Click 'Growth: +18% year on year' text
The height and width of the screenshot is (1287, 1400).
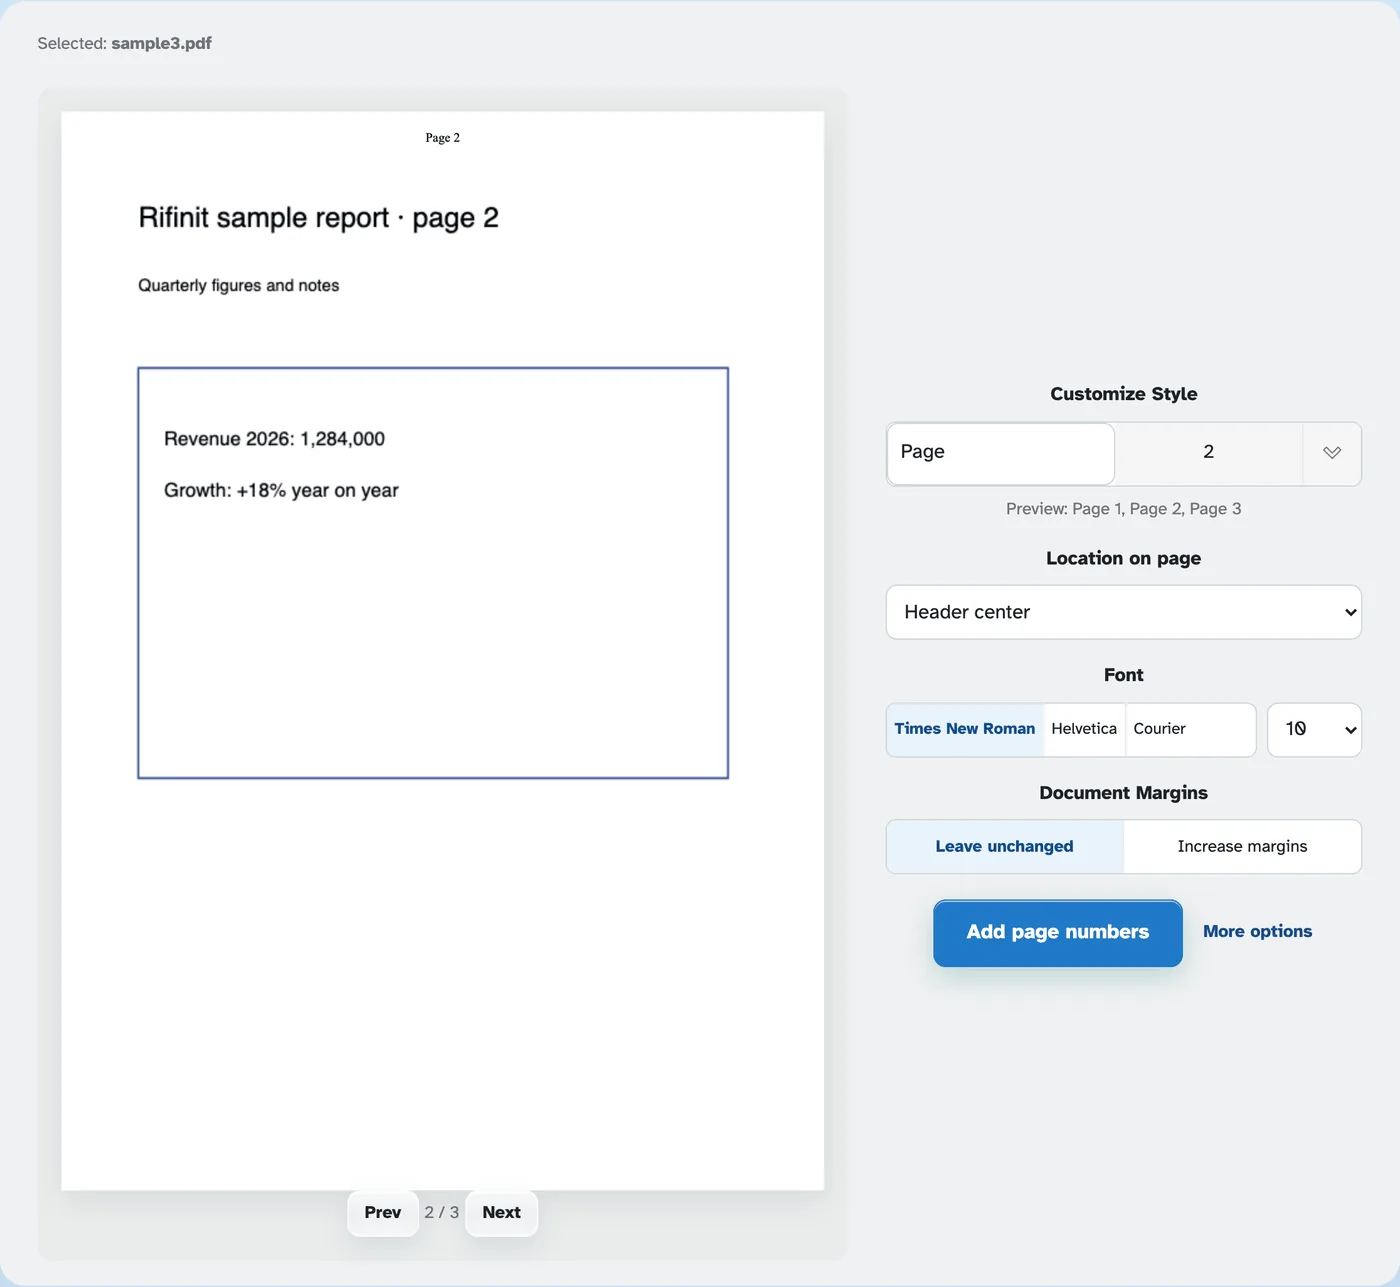(281, 491)
